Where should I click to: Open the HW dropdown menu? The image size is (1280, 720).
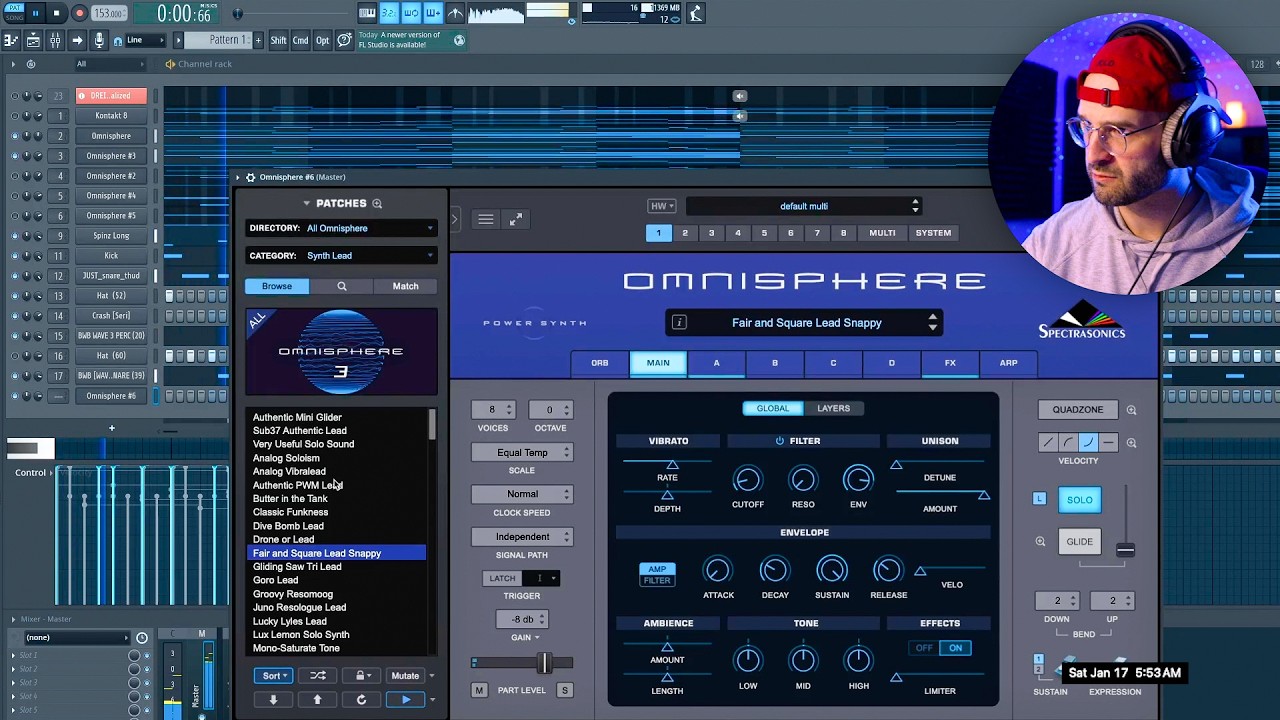(662, 206)
